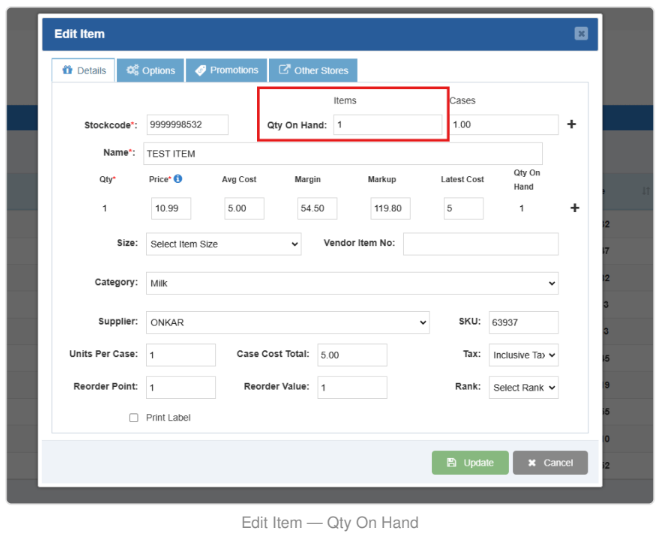Click the plus icon in the price row
The height and width of the screenshot is (536, 662).
[574, 208]
